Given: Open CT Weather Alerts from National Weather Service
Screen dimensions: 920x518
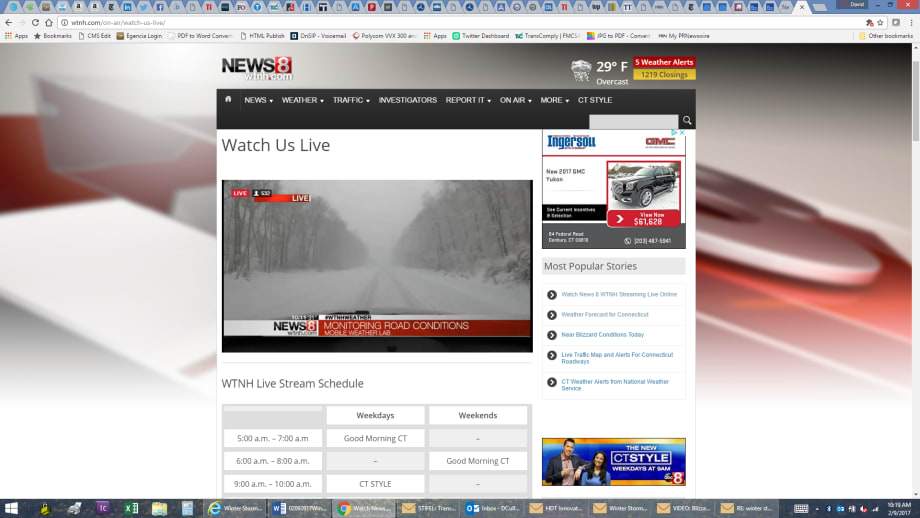Looking at the screenshot, I should tap(614, 385).
